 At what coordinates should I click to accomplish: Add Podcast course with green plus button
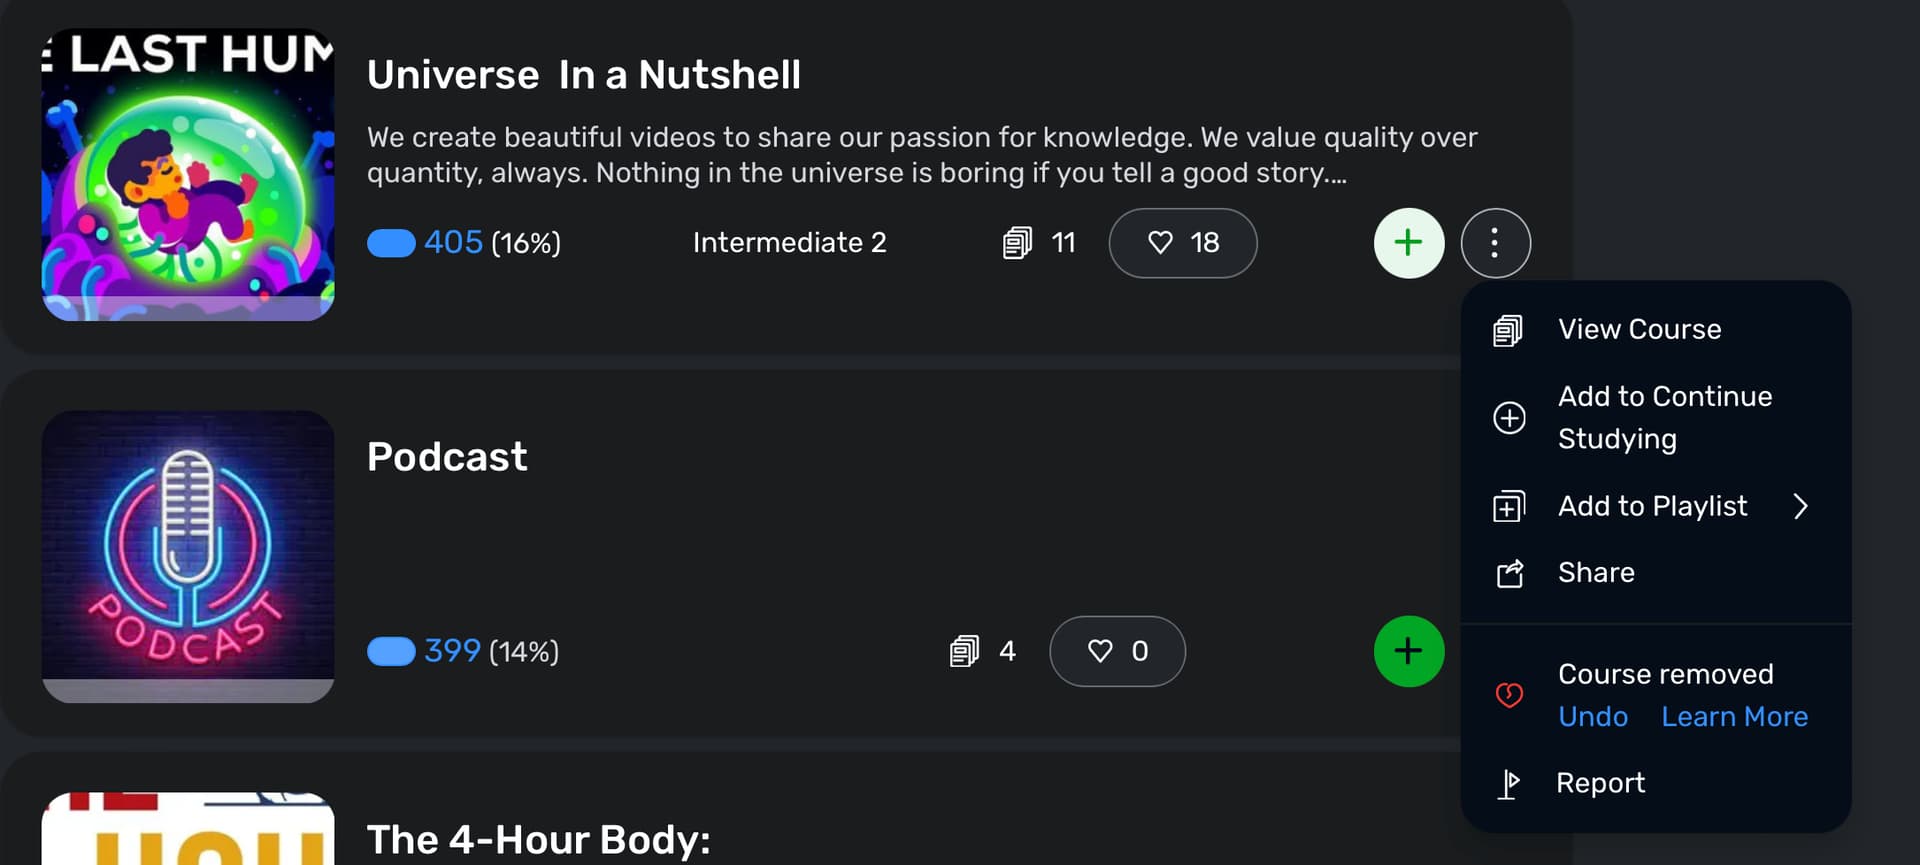(x=1408, y=651)
